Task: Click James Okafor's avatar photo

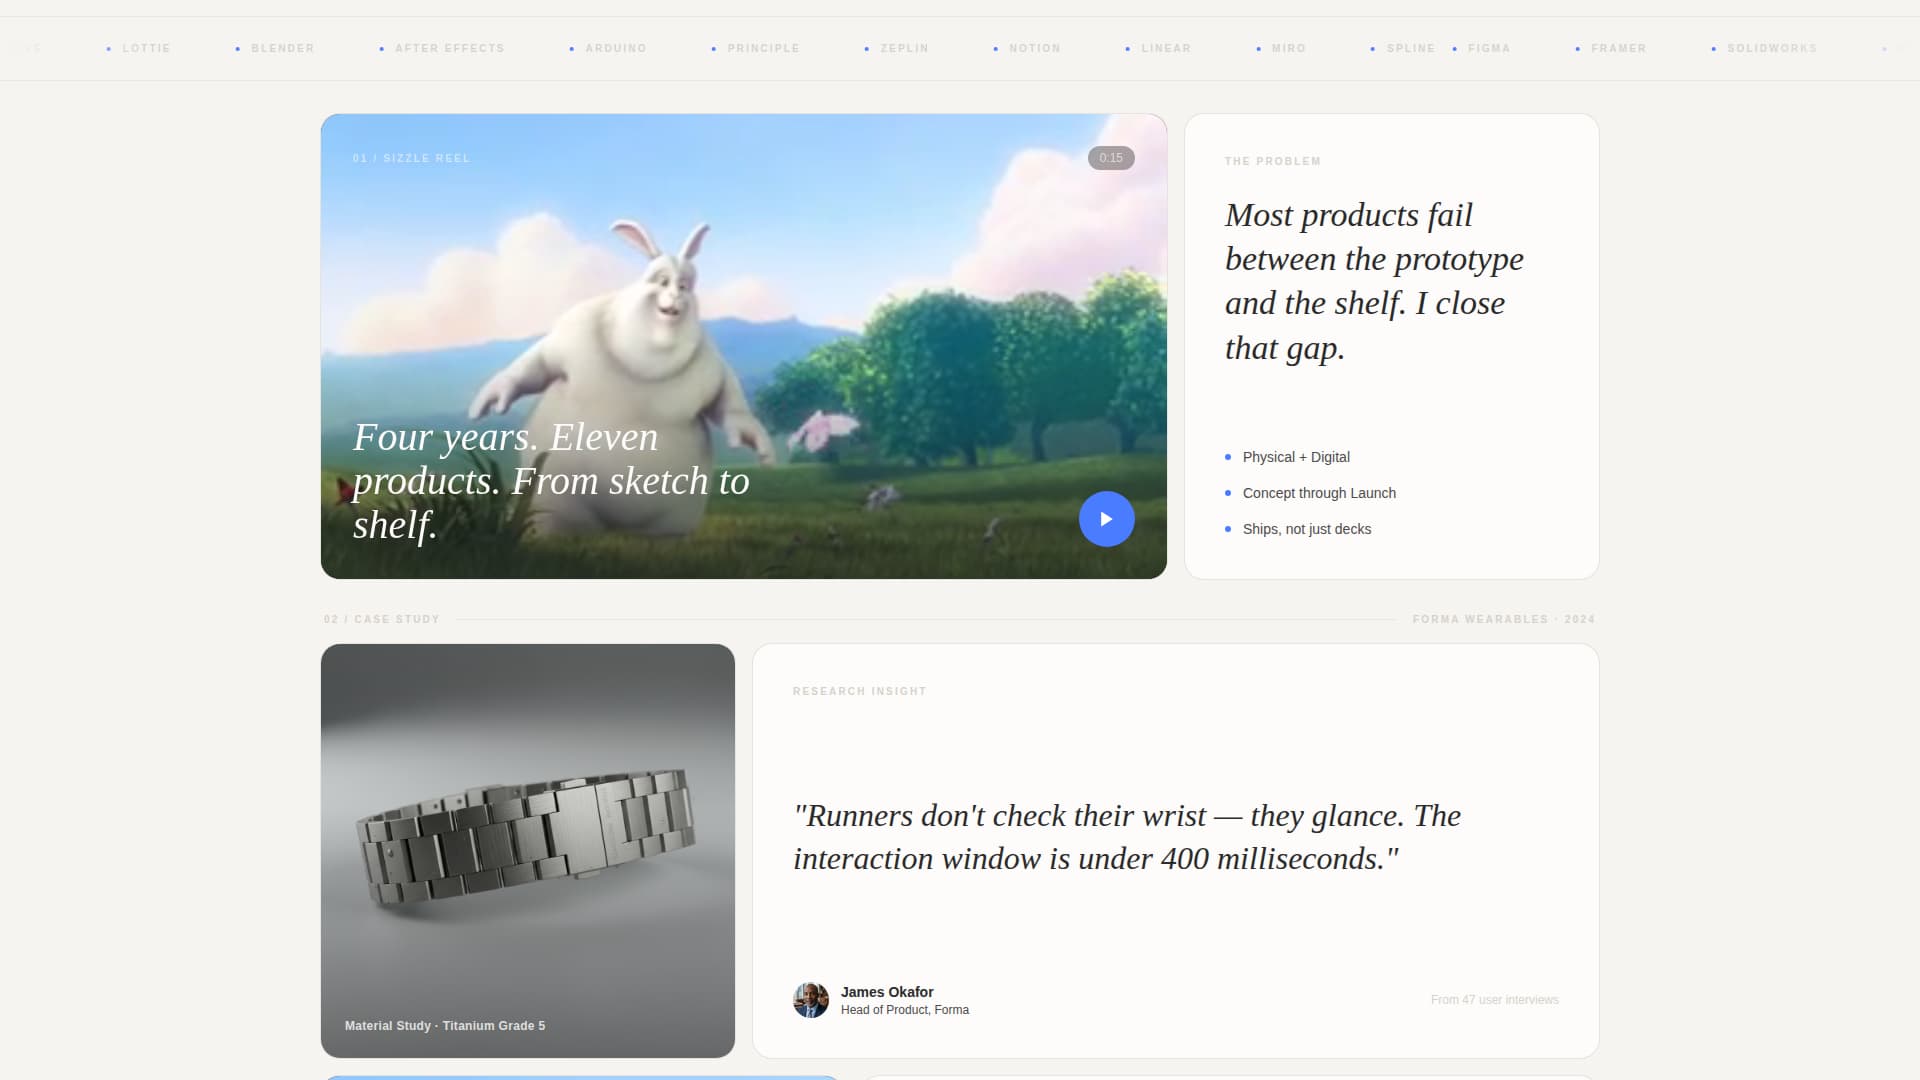Action: tap(811, 1000)
